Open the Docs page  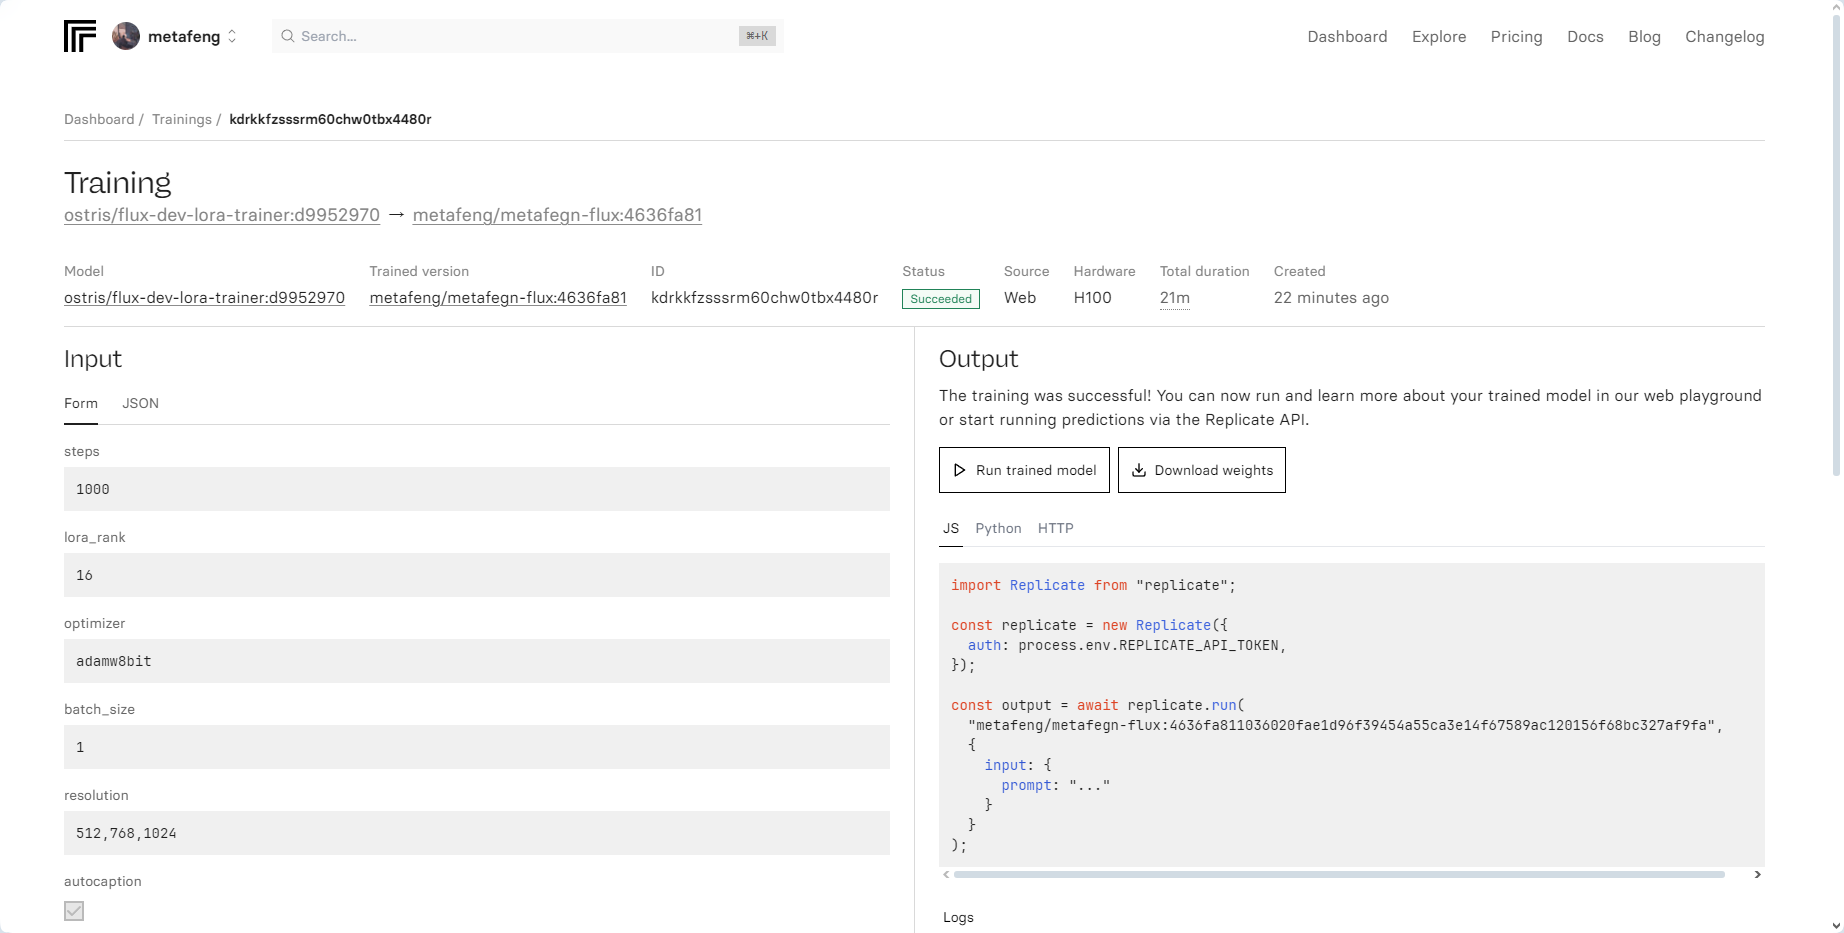pyautogui.click(x=1585, y=36)
